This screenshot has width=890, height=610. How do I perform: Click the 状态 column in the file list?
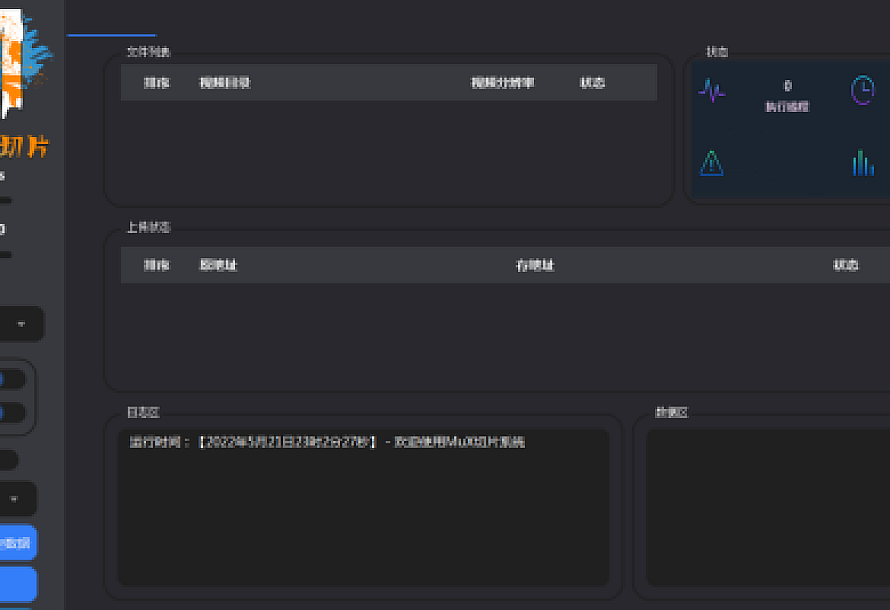click(593, 83)
